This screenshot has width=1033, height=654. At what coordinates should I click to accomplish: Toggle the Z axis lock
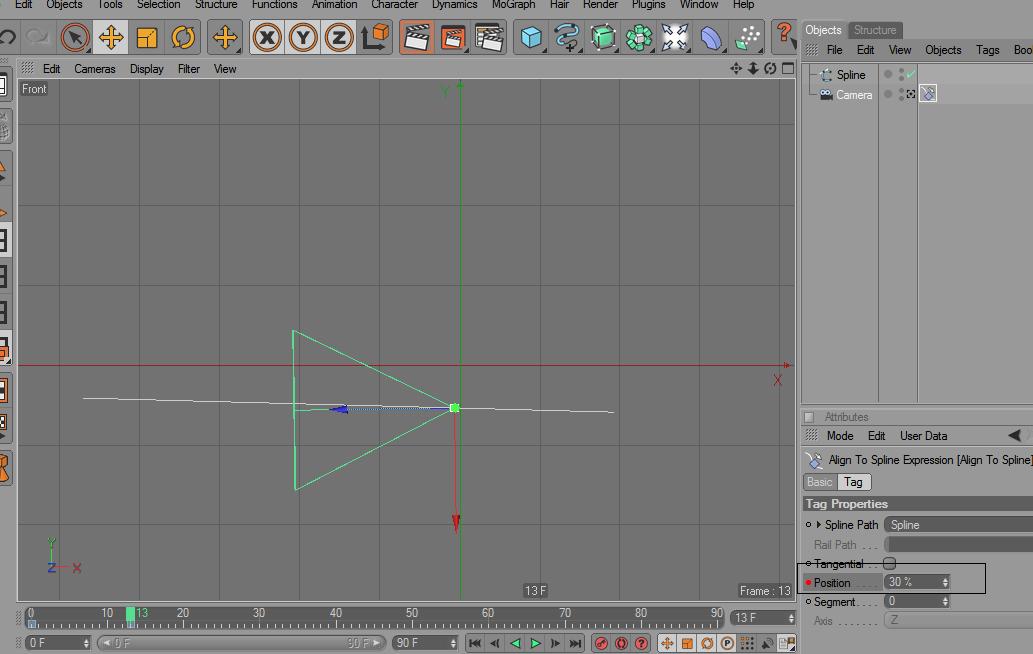(339, 38)
